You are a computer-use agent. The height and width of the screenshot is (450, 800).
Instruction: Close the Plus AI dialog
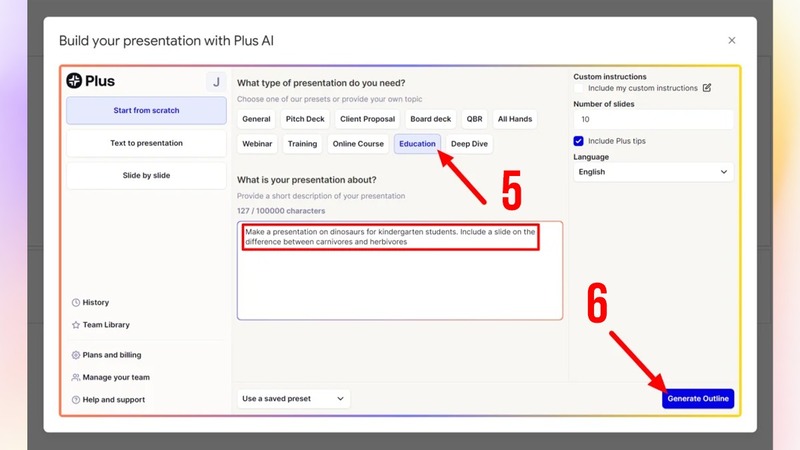tap(732, 40)
